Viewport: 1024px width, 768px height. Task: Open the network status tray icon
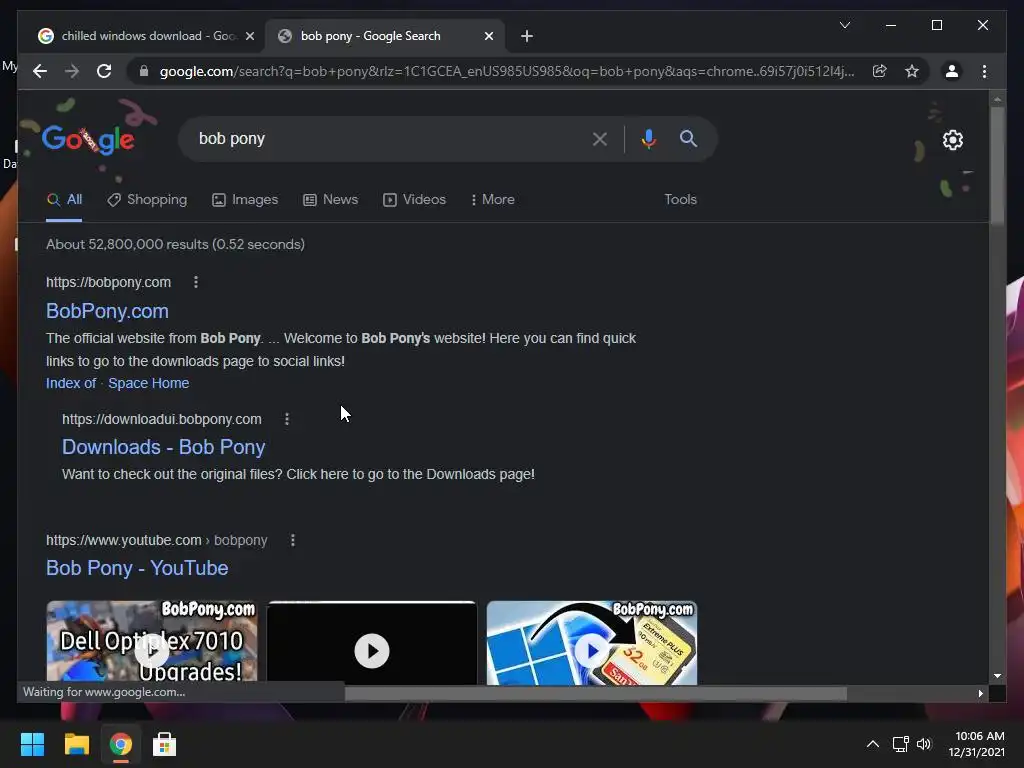901,744
